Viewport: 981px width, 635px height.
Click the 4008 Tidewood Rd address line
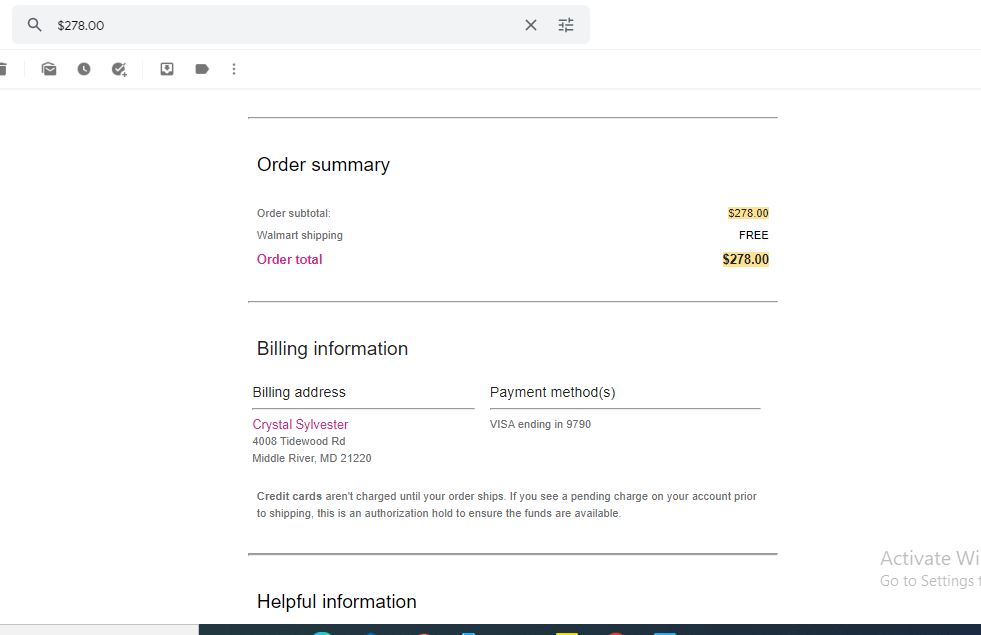point(299,441)
